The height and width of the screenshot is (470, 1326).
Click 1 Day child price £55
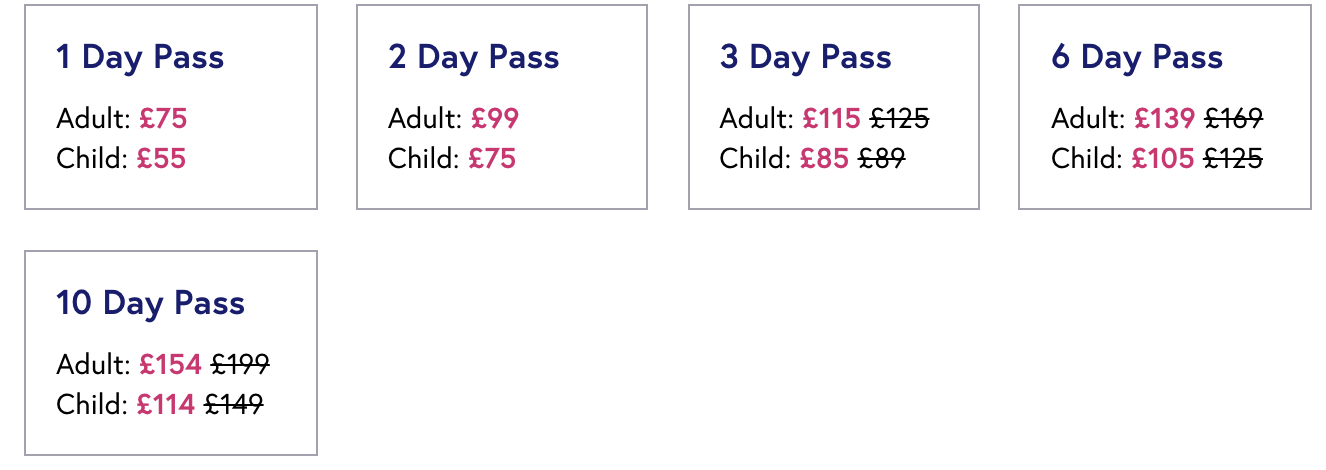point(161,159)
